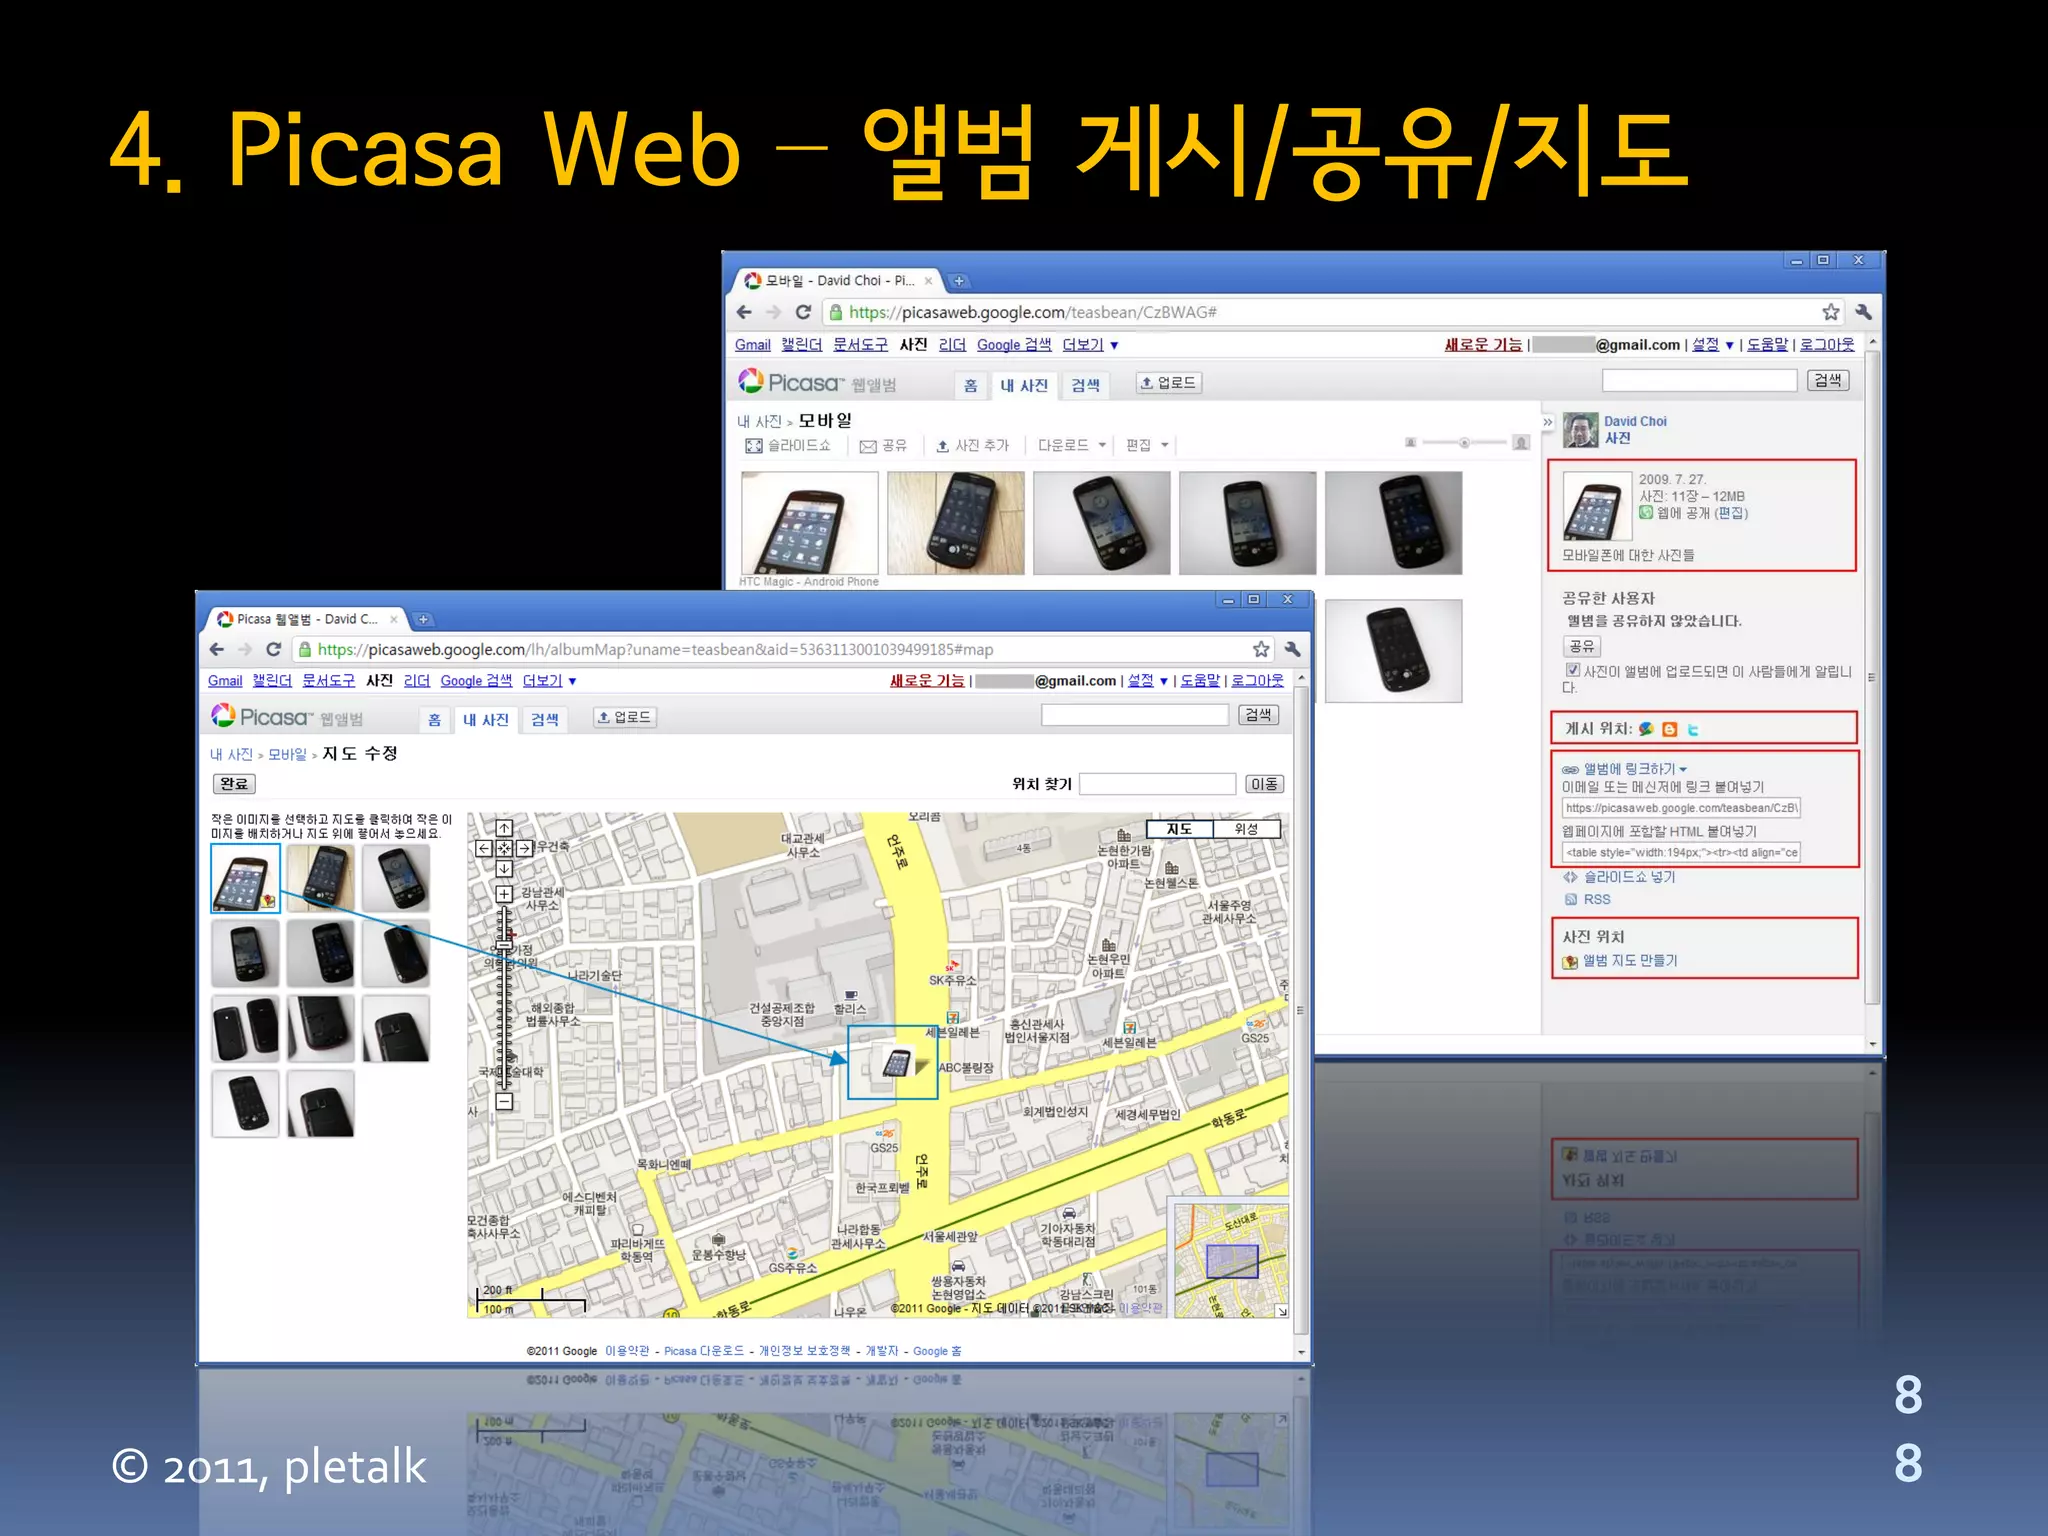Bookmark the album page with the star
The height and width of the screenshot is (1536, 2048).
(1830, 312)
